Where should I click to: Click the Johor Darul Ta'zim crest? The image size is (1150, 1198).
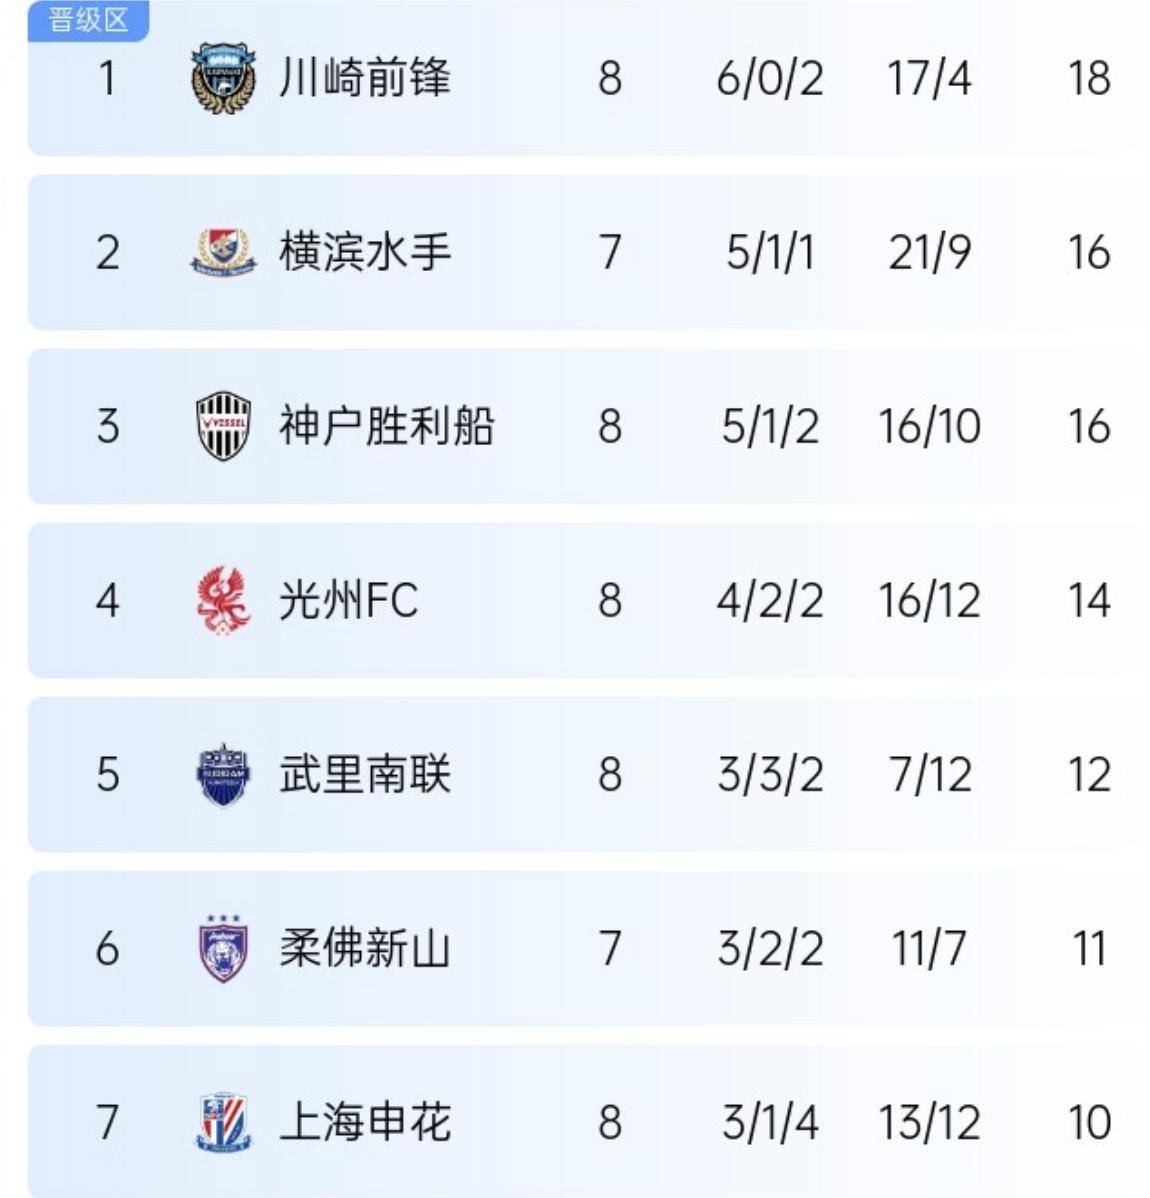click(222, 950)
